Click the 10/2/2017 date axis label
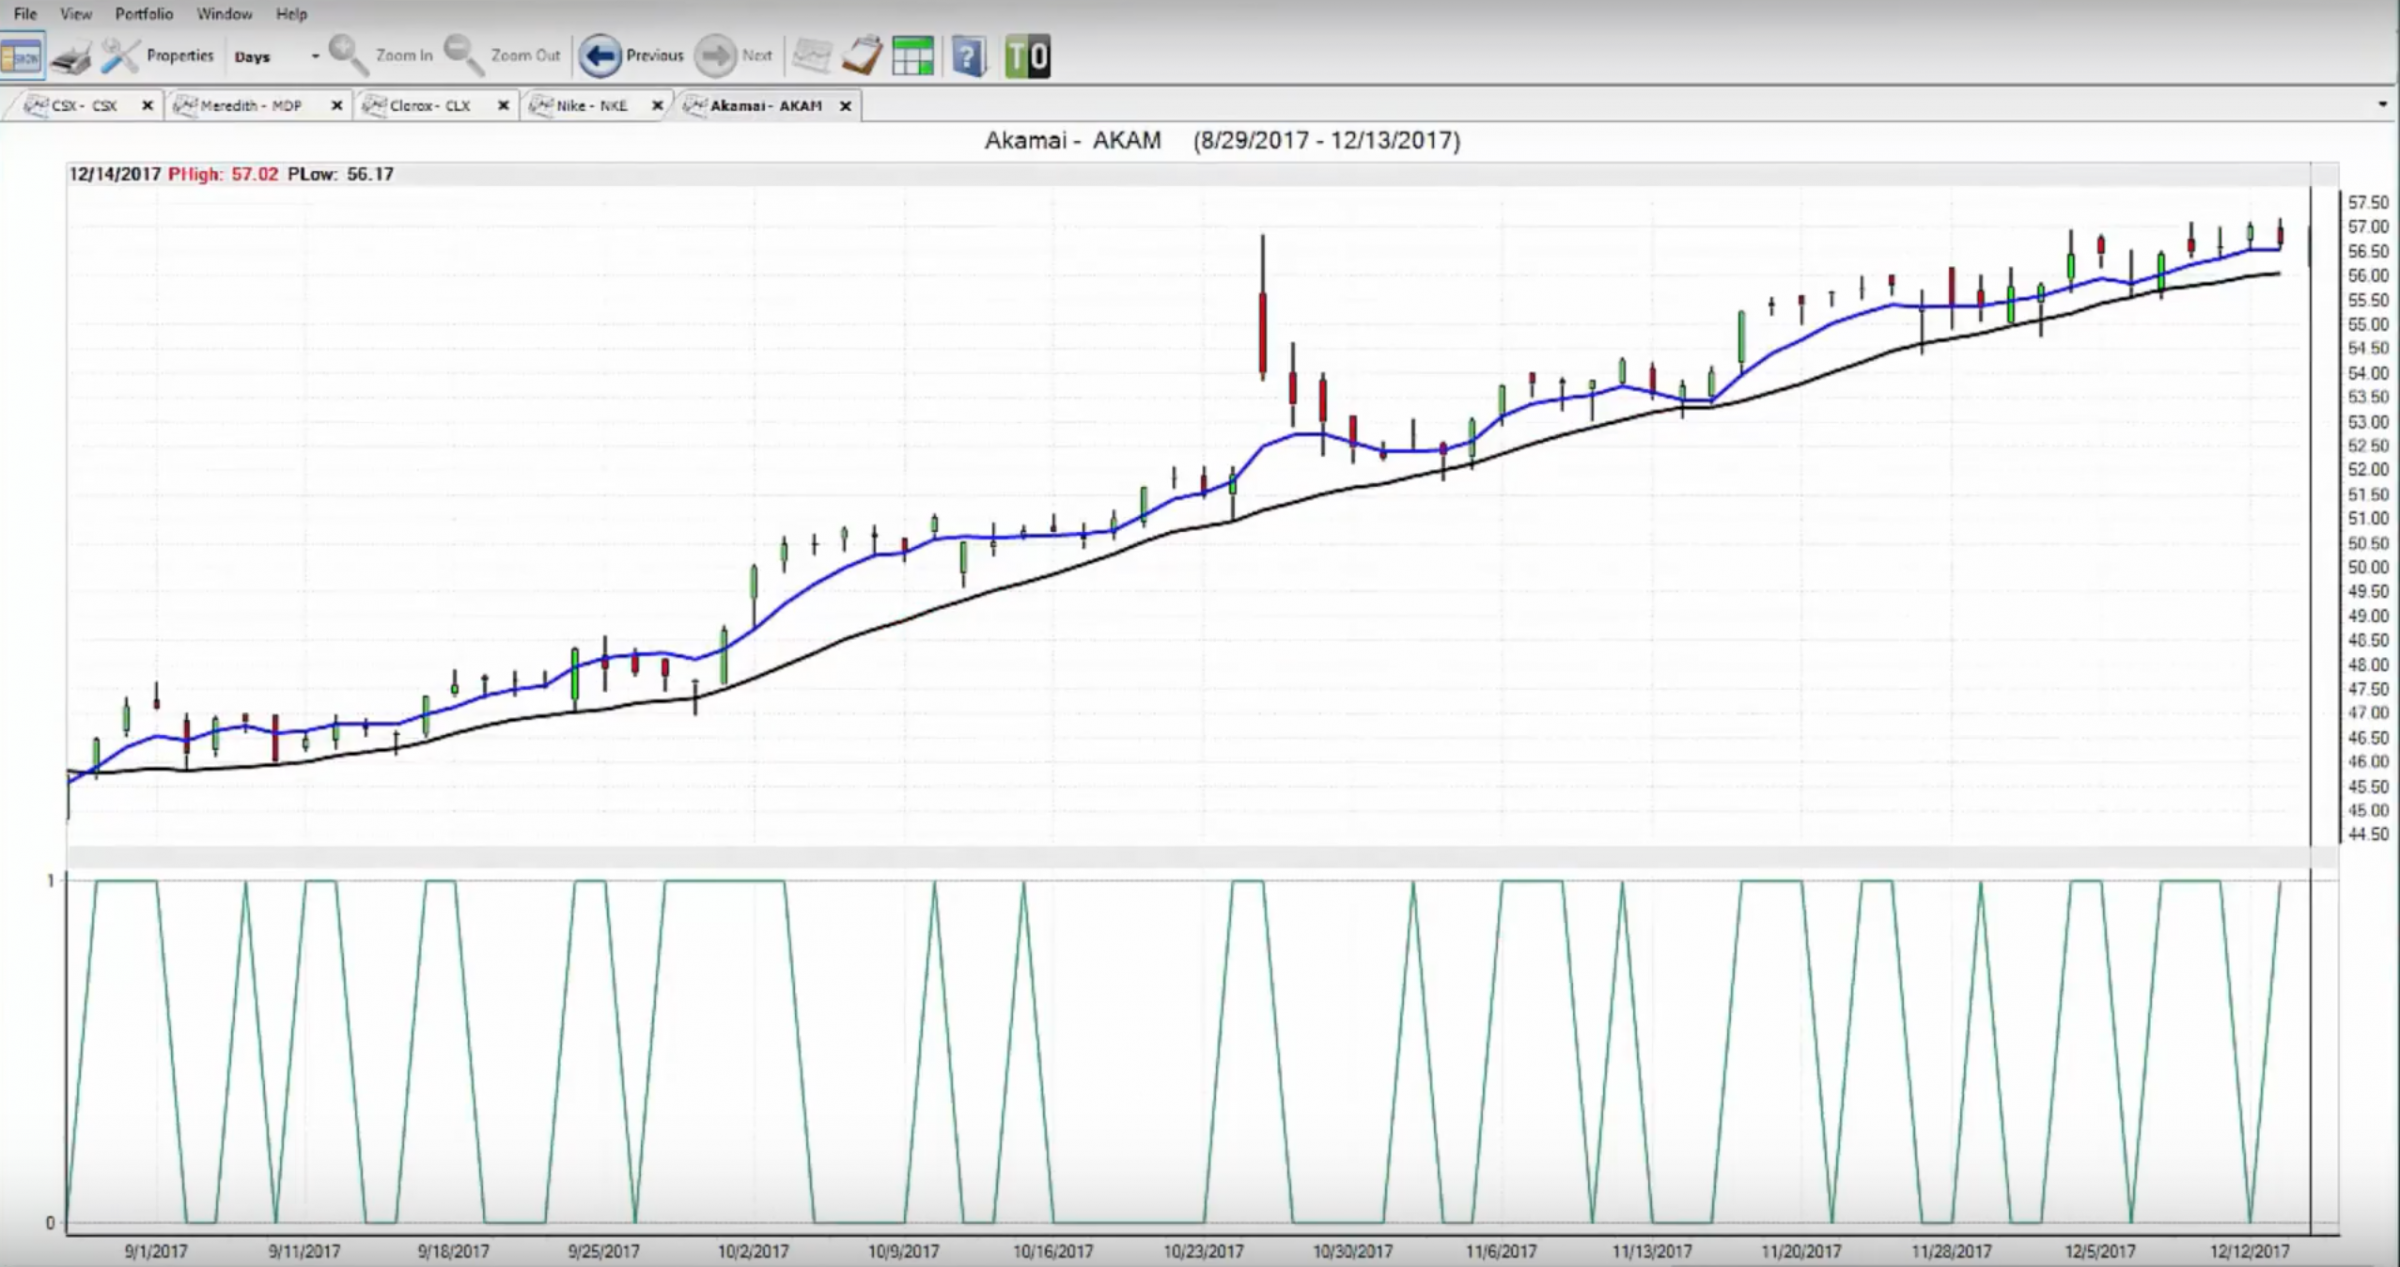The image size is (2400, 1267). pyautogui.click(x=753, y=1251)
